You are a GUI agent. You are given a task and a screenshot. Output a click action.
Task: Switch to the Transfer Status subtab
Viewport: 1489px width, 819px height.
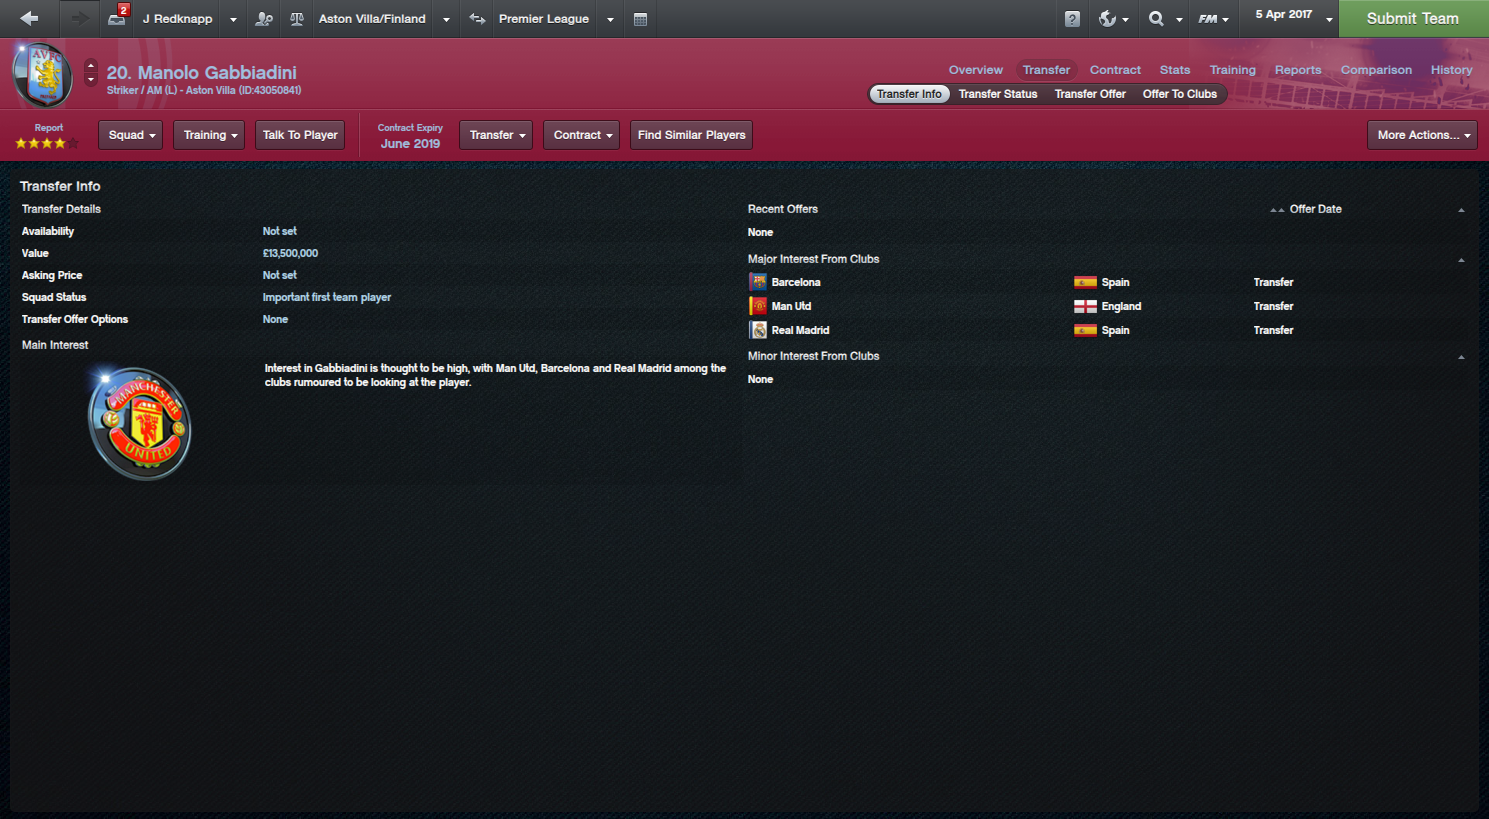[x=997, y=94]
